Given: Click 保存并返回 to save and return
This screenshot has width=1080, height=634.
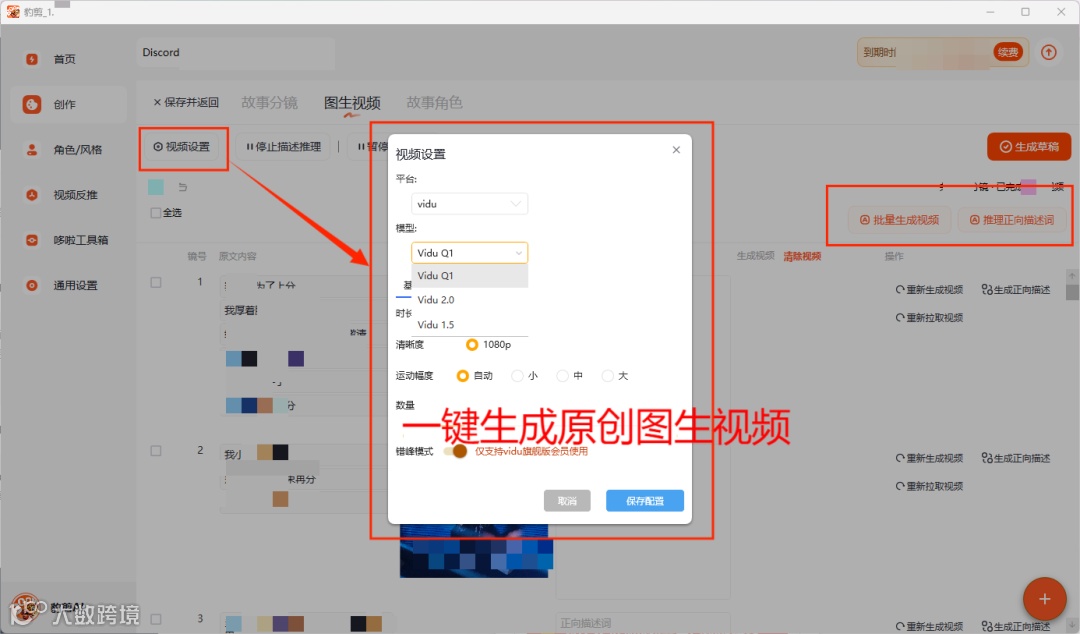Looking at the screenshot, I should [186, 102].
